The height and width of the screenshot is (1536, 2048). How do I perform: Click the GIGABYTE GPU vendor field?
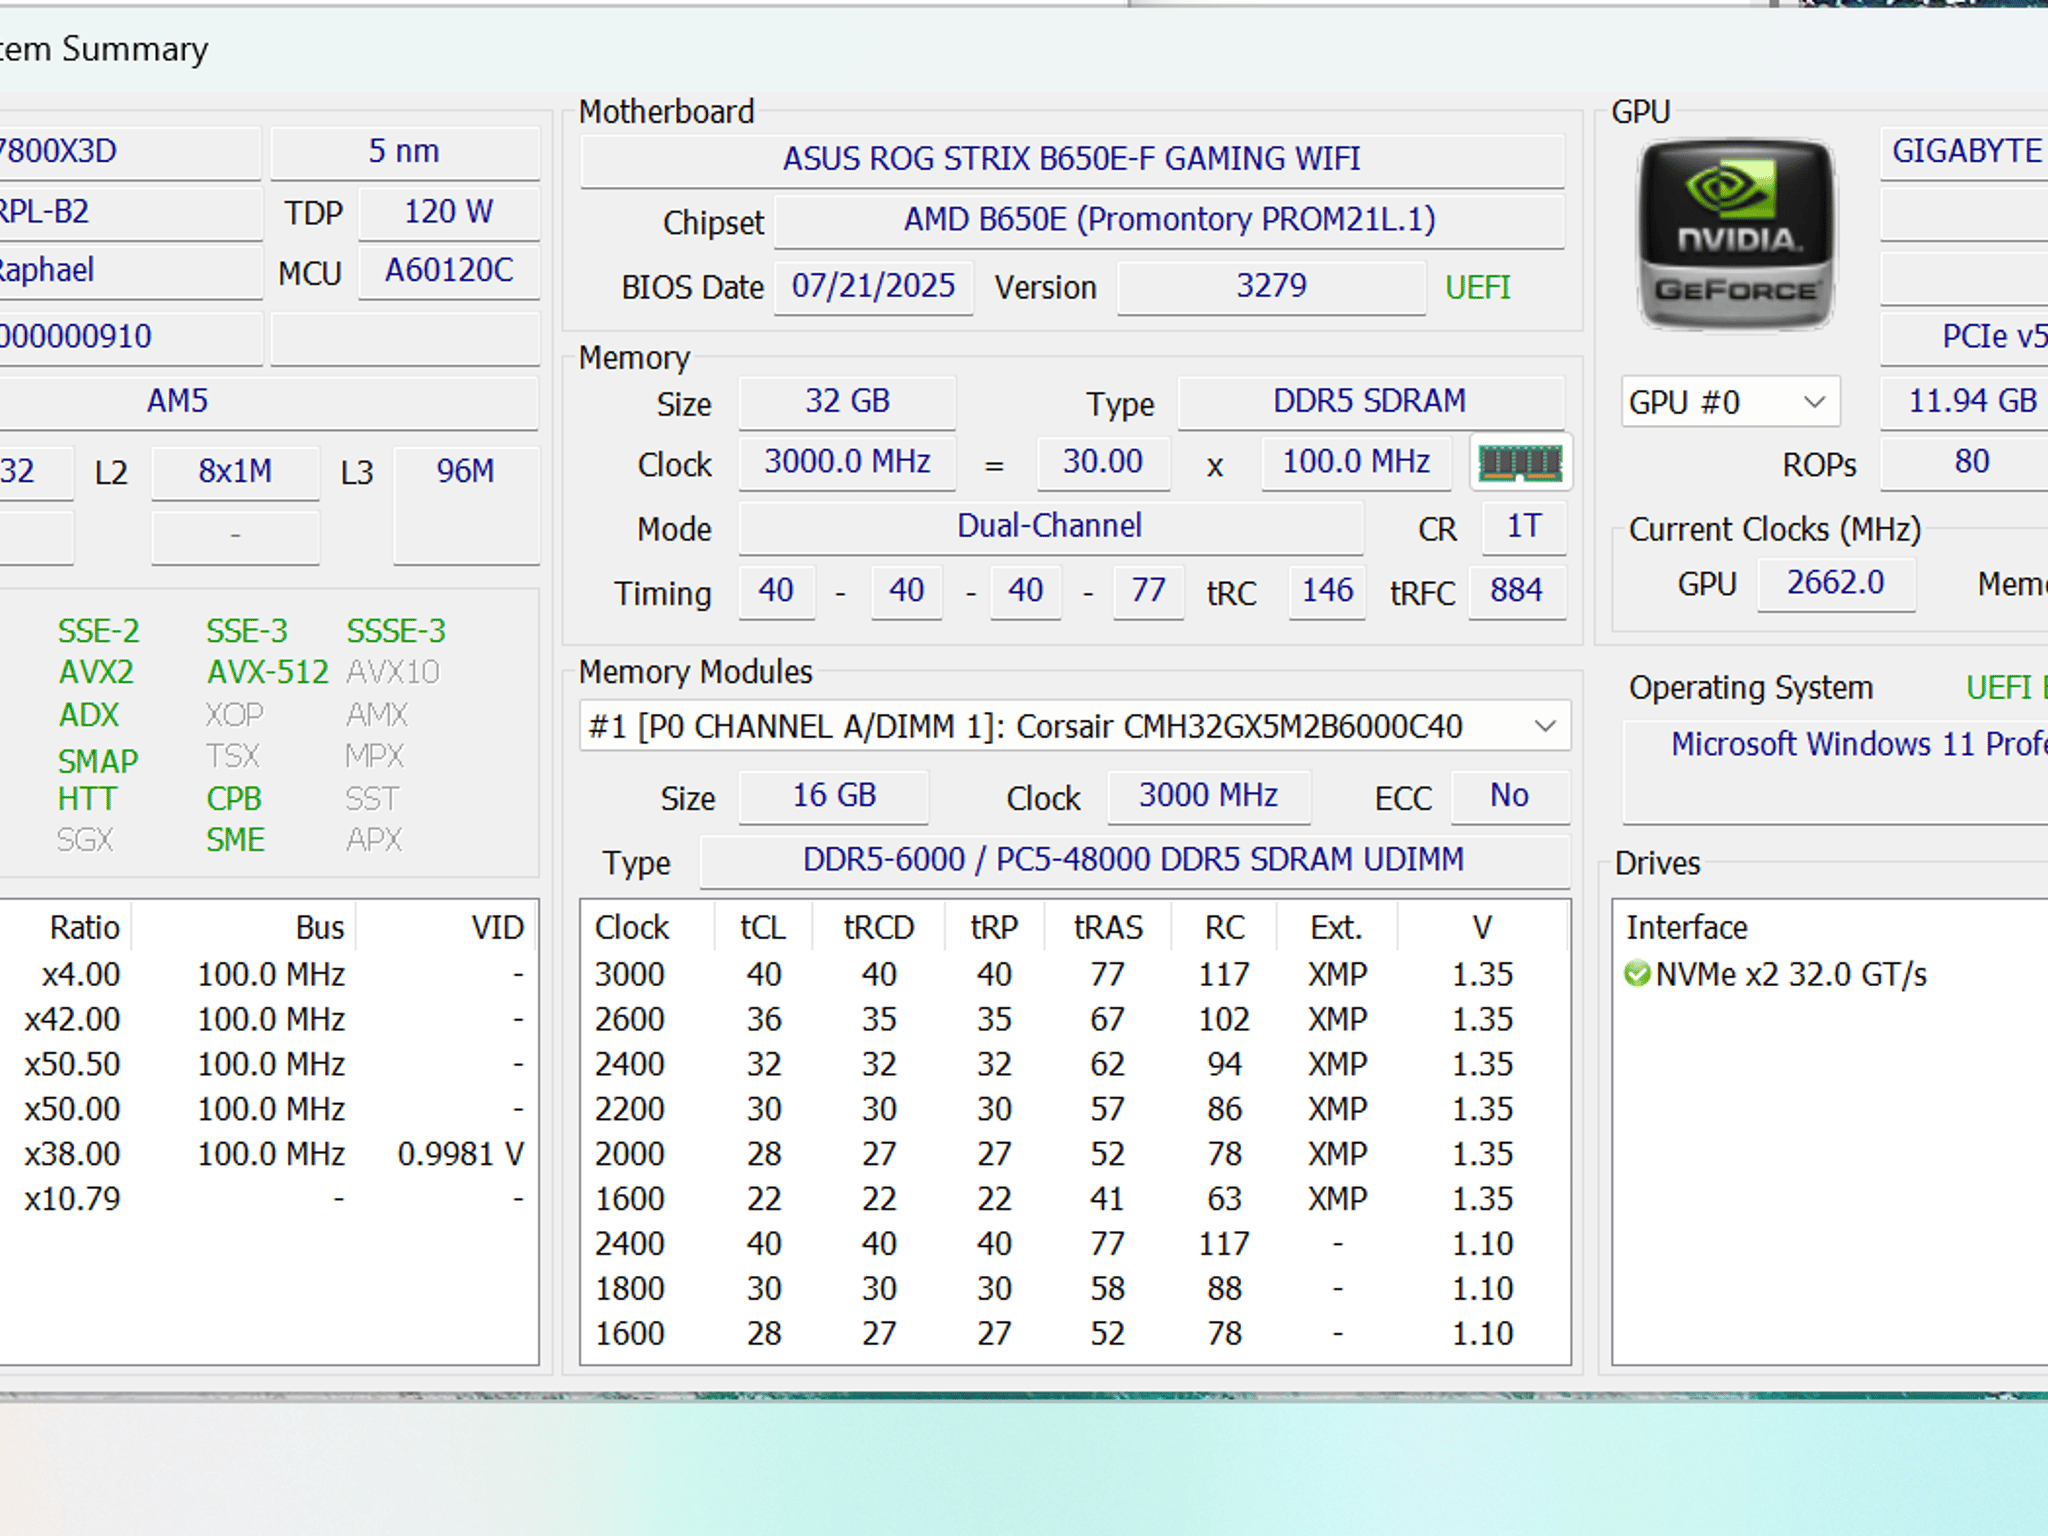pos(1966,152)
